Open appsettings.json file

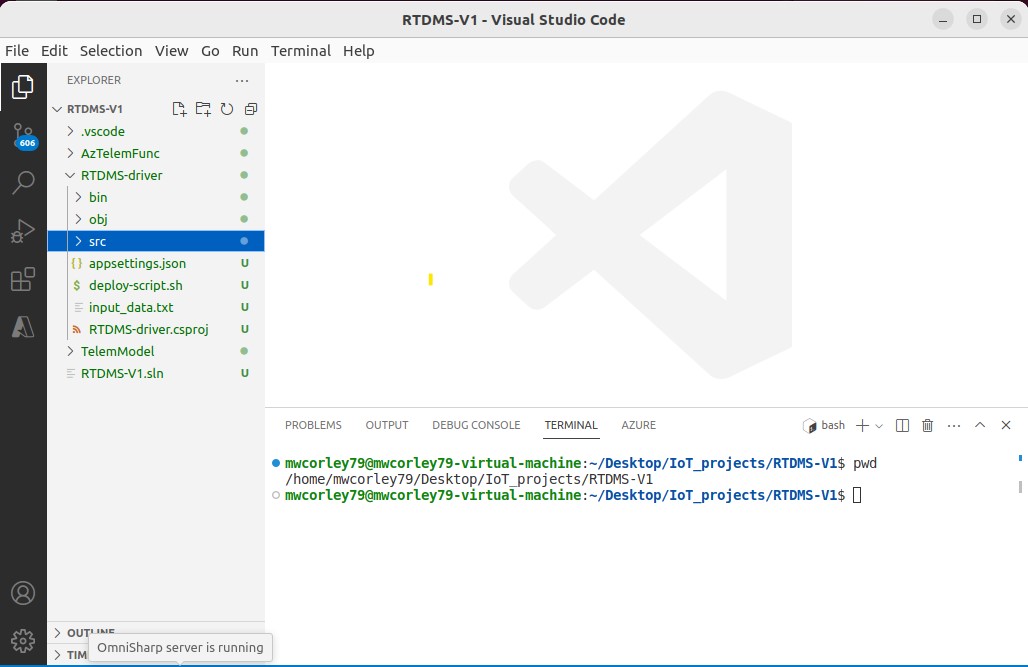pos(156,264)
